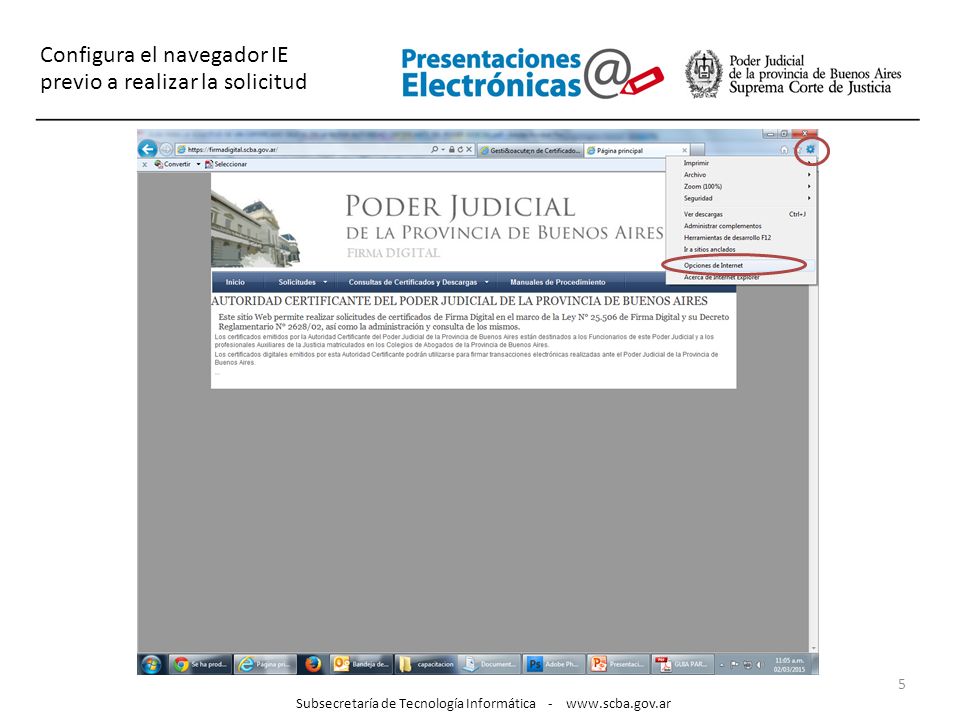Open Seguridad submenu in Tools menu
This screenshot has width=960, height=720.
(741, 198)
